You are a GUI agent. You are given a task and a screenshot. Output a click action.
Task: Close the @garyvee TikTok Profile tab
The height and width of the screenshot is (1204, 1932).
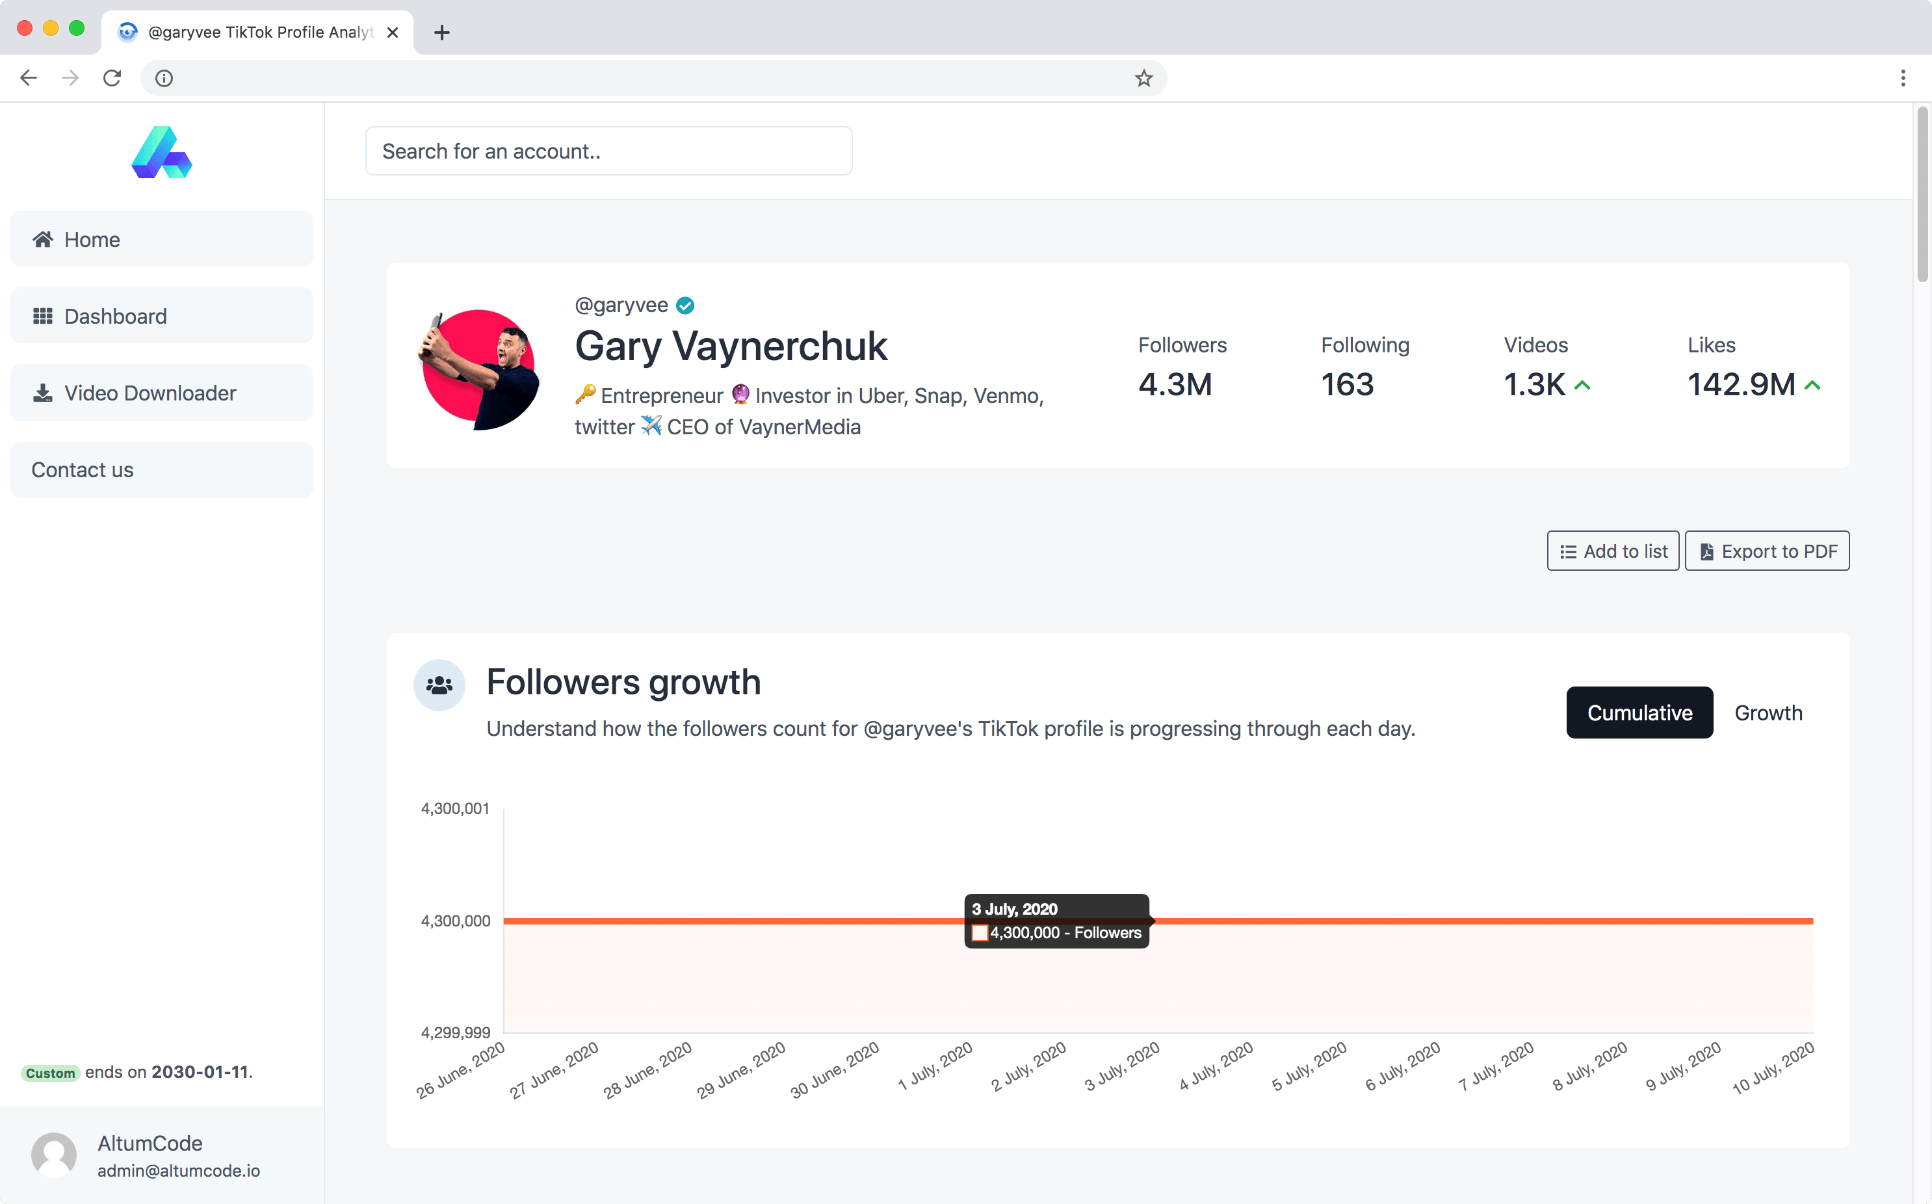coord(393,32)
